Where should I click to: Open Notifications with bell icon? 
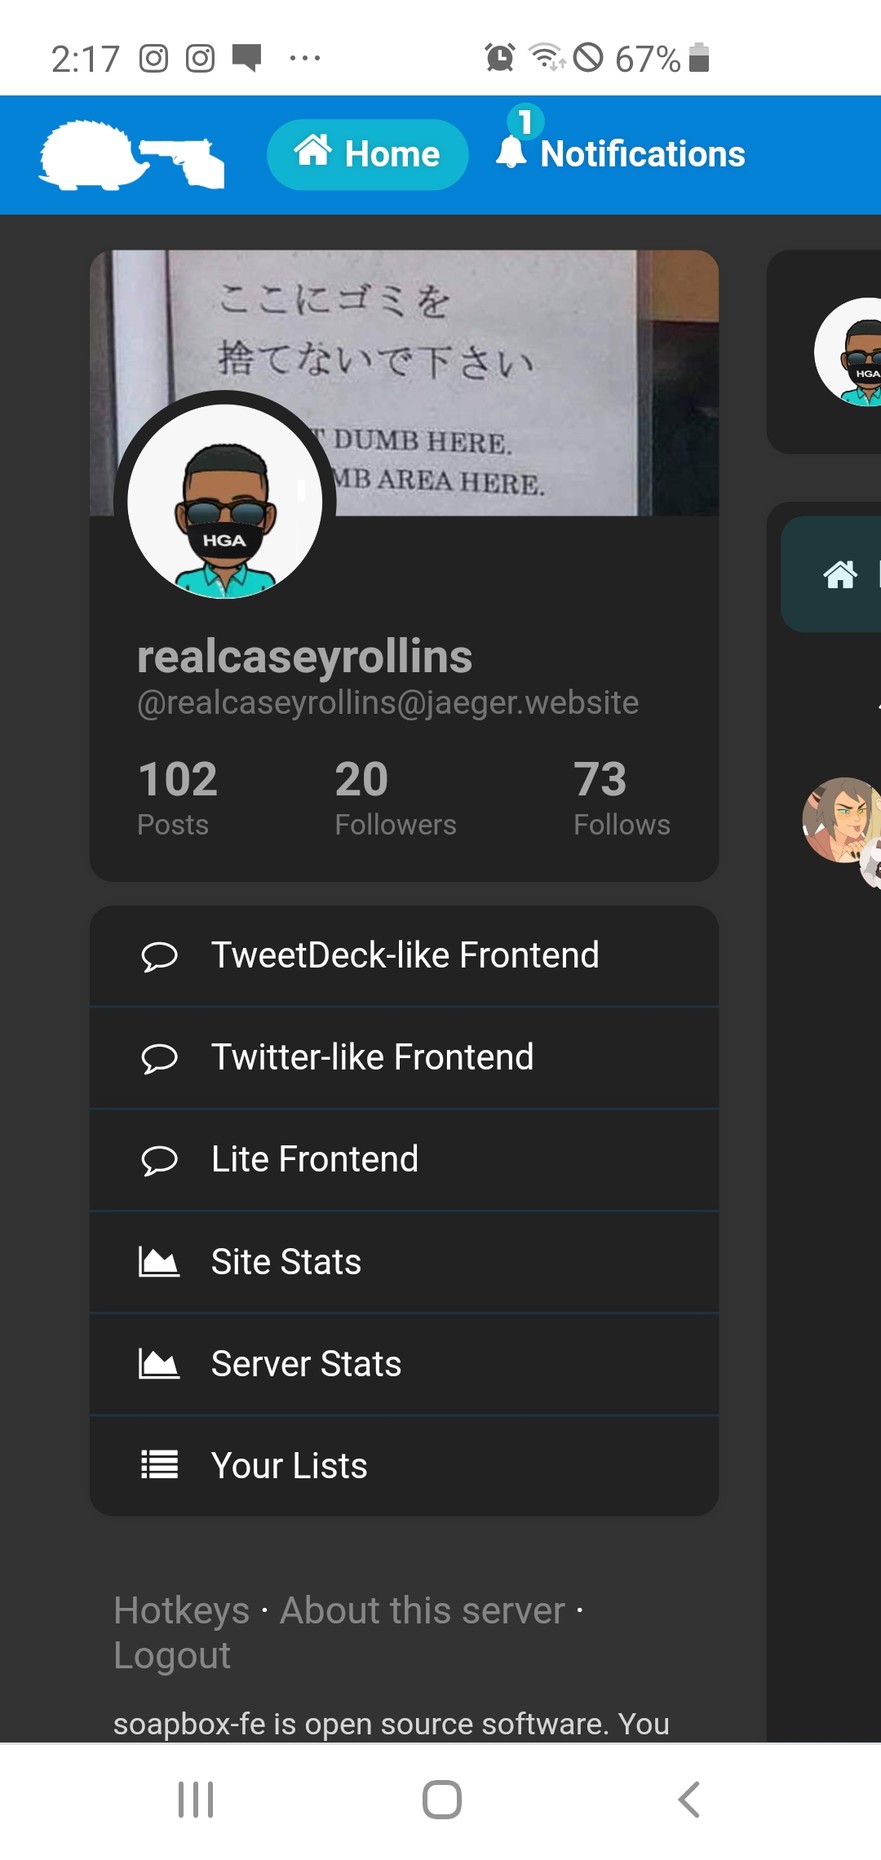point(621,154)
